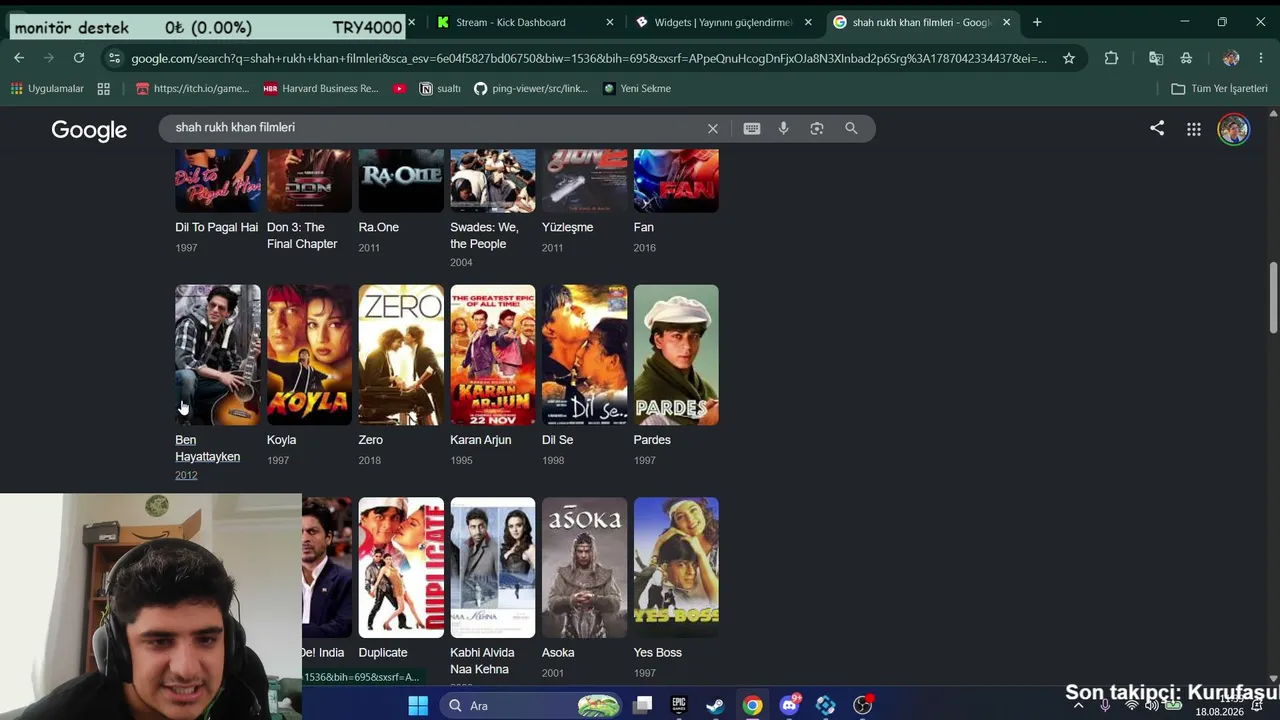Open the Google Translate extension icon
Screen dimensions: 1280x720
click(1156, 58)
